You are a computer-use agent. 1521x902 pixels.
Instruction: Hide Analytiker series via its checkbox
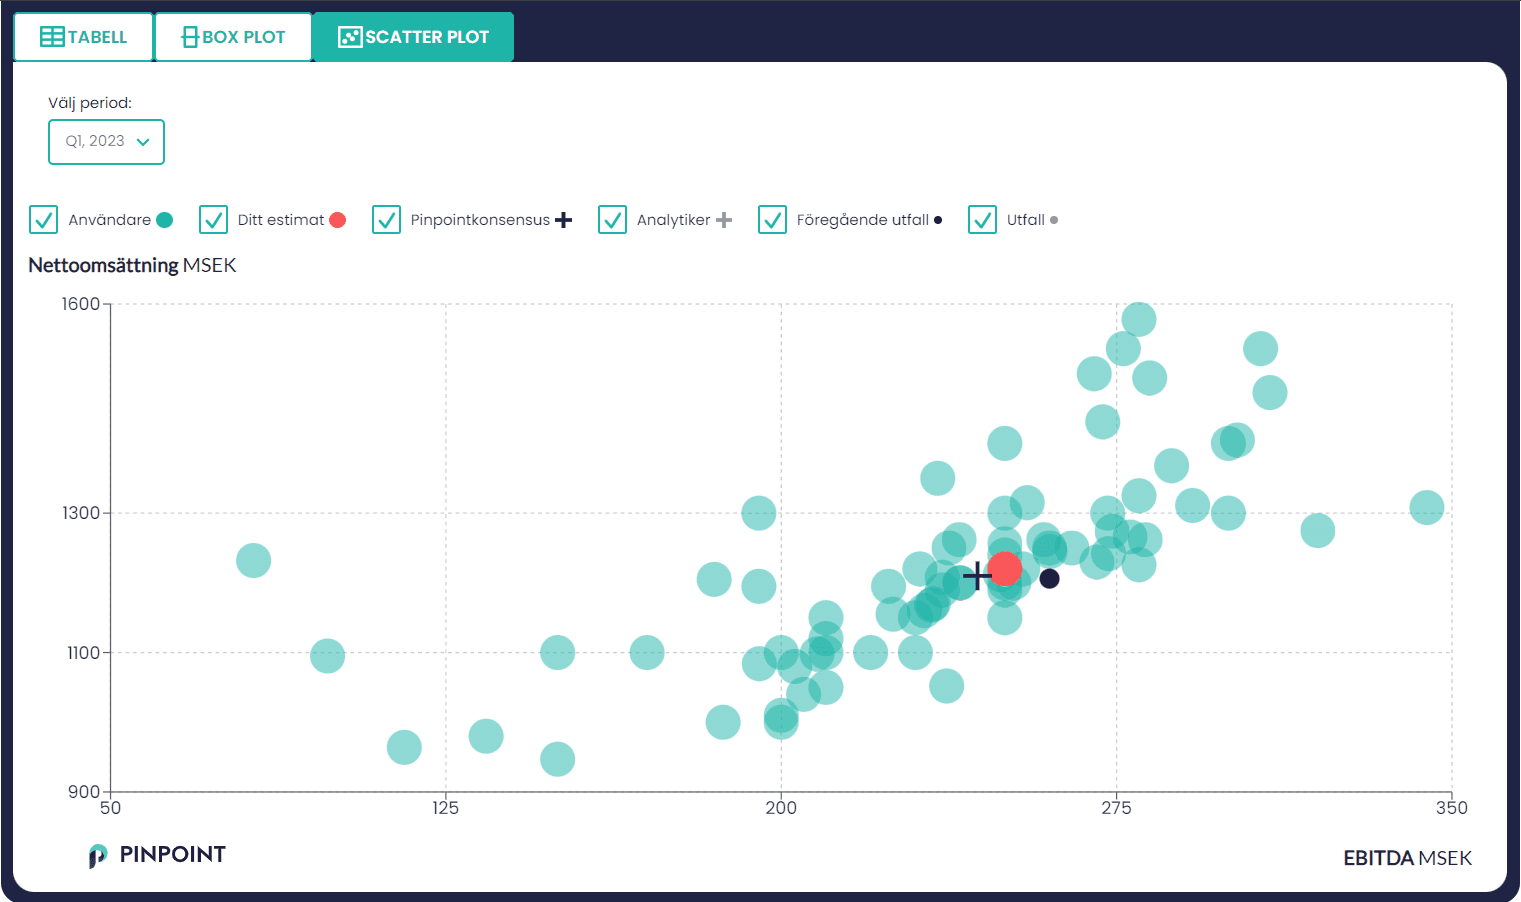pyautogui.click(x=612, y=220)
